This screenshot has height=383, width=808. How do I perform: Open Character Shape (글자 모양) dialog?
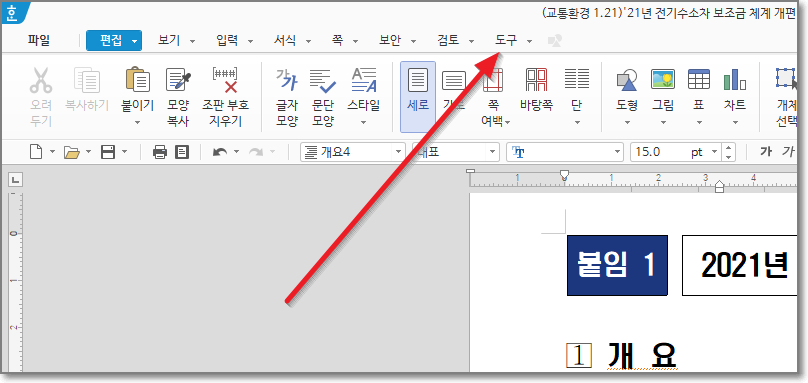287,98
